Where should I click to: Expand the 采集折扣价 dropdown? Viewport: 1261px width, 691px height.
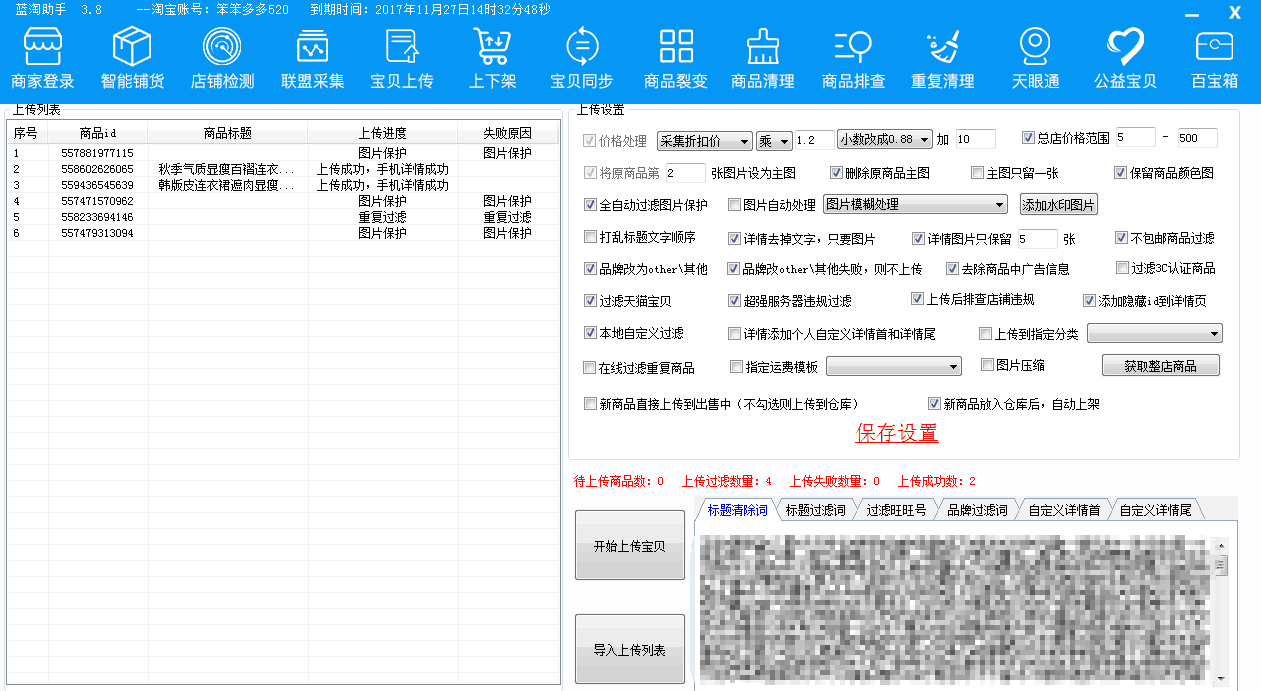coord(703,141)
